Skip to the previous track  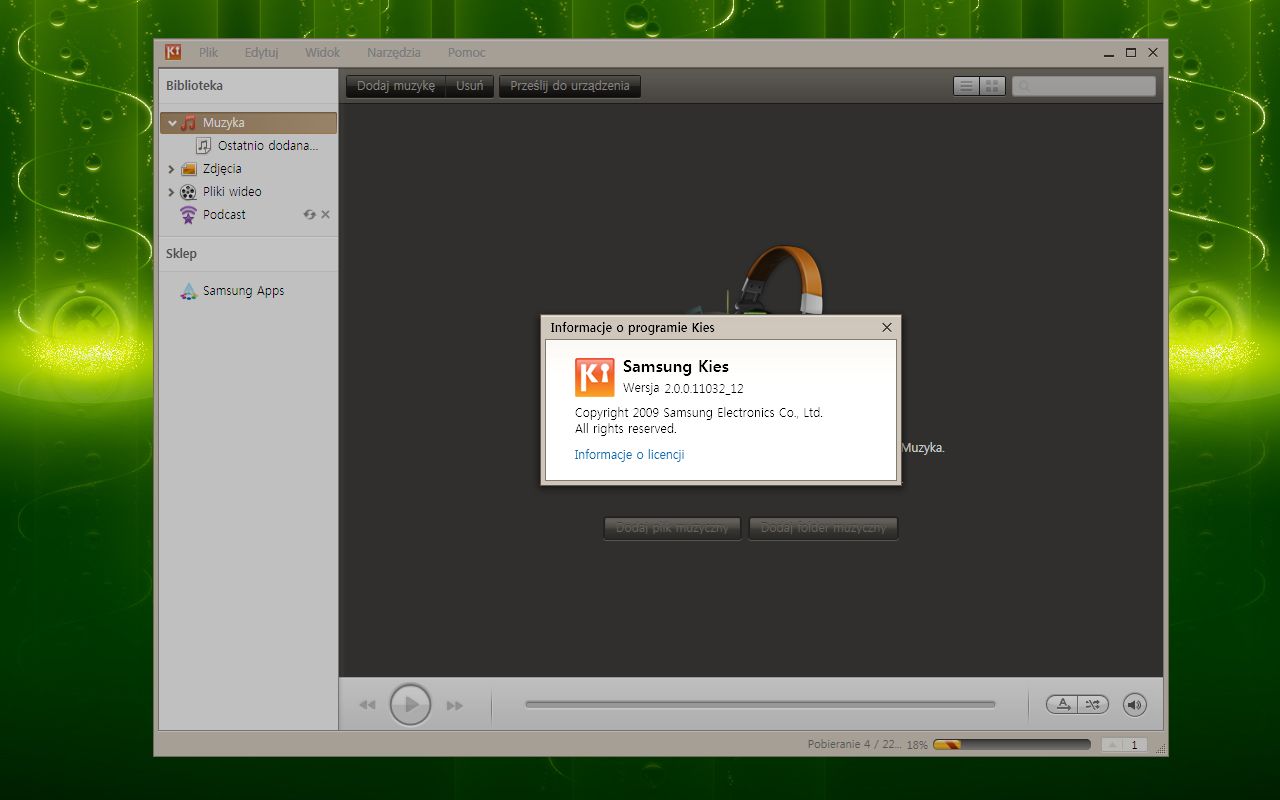(367, 705)
